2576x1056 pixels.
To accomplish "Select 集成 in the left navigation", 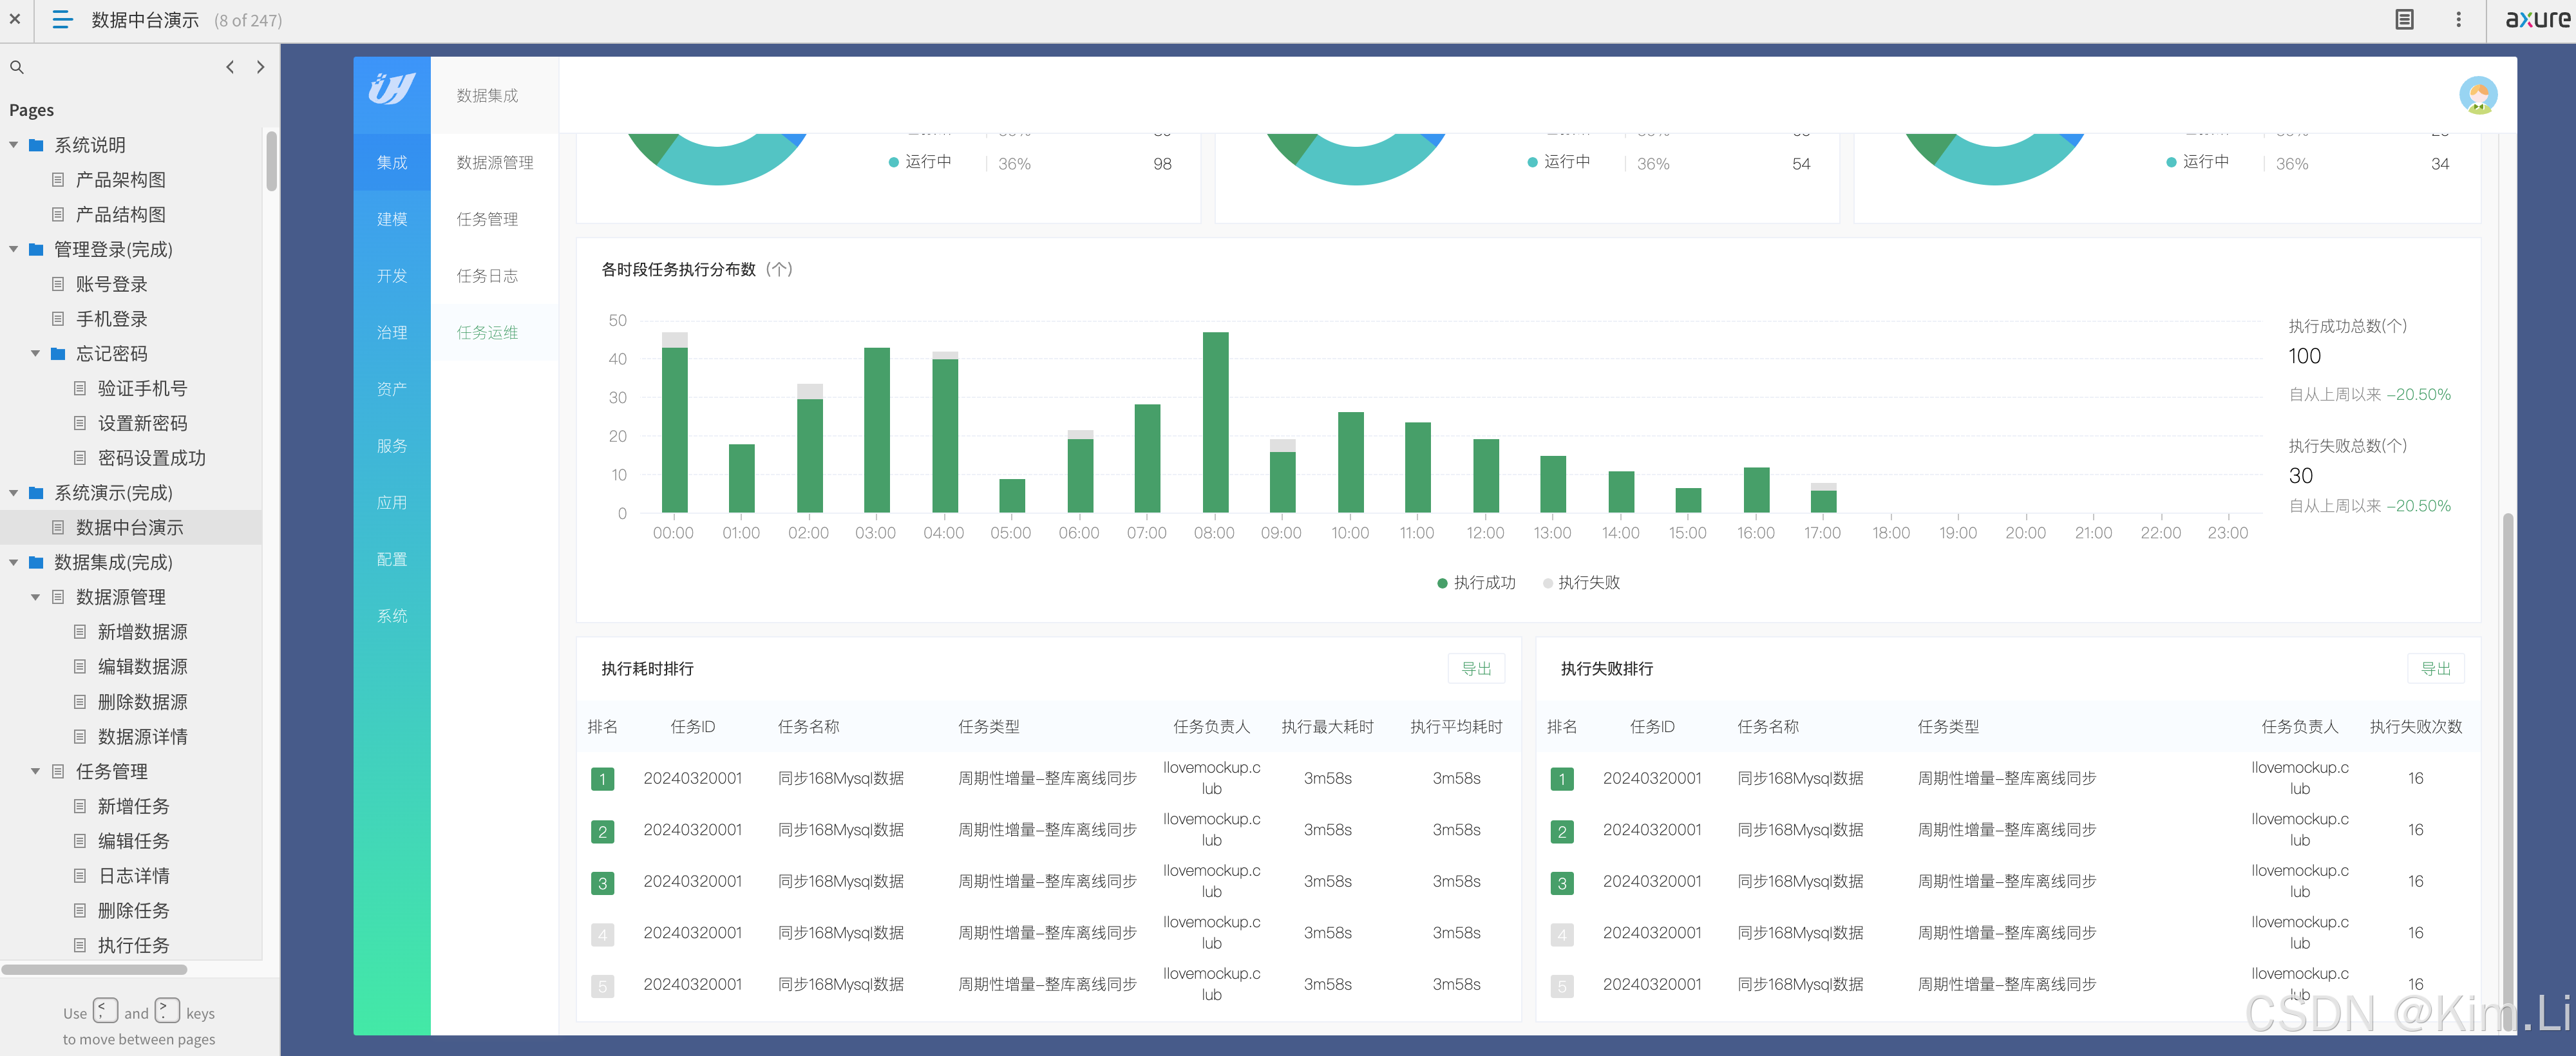I will 392,162.
